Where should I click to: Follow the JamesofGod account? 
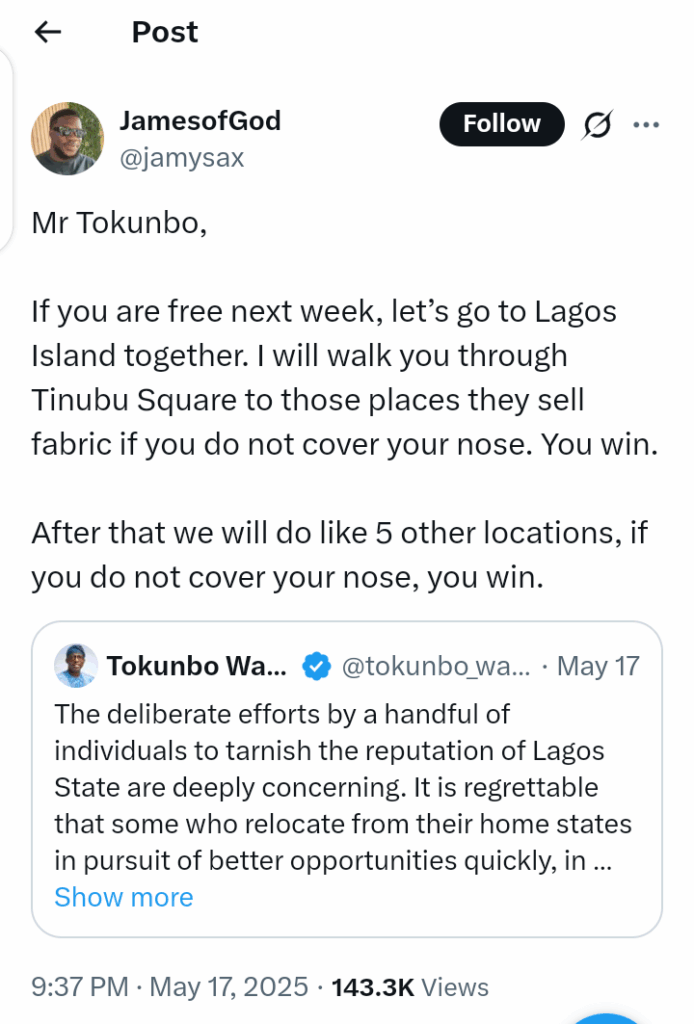[x=501, y=124]
